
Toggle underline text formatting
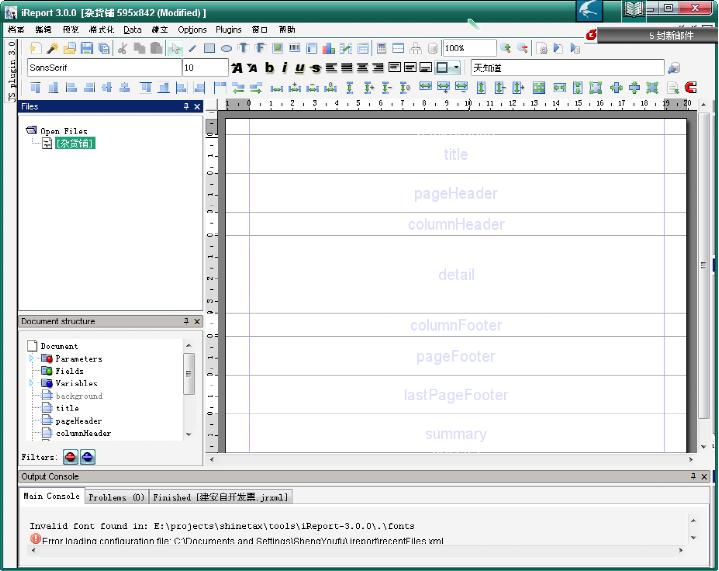tap(299, 68)
